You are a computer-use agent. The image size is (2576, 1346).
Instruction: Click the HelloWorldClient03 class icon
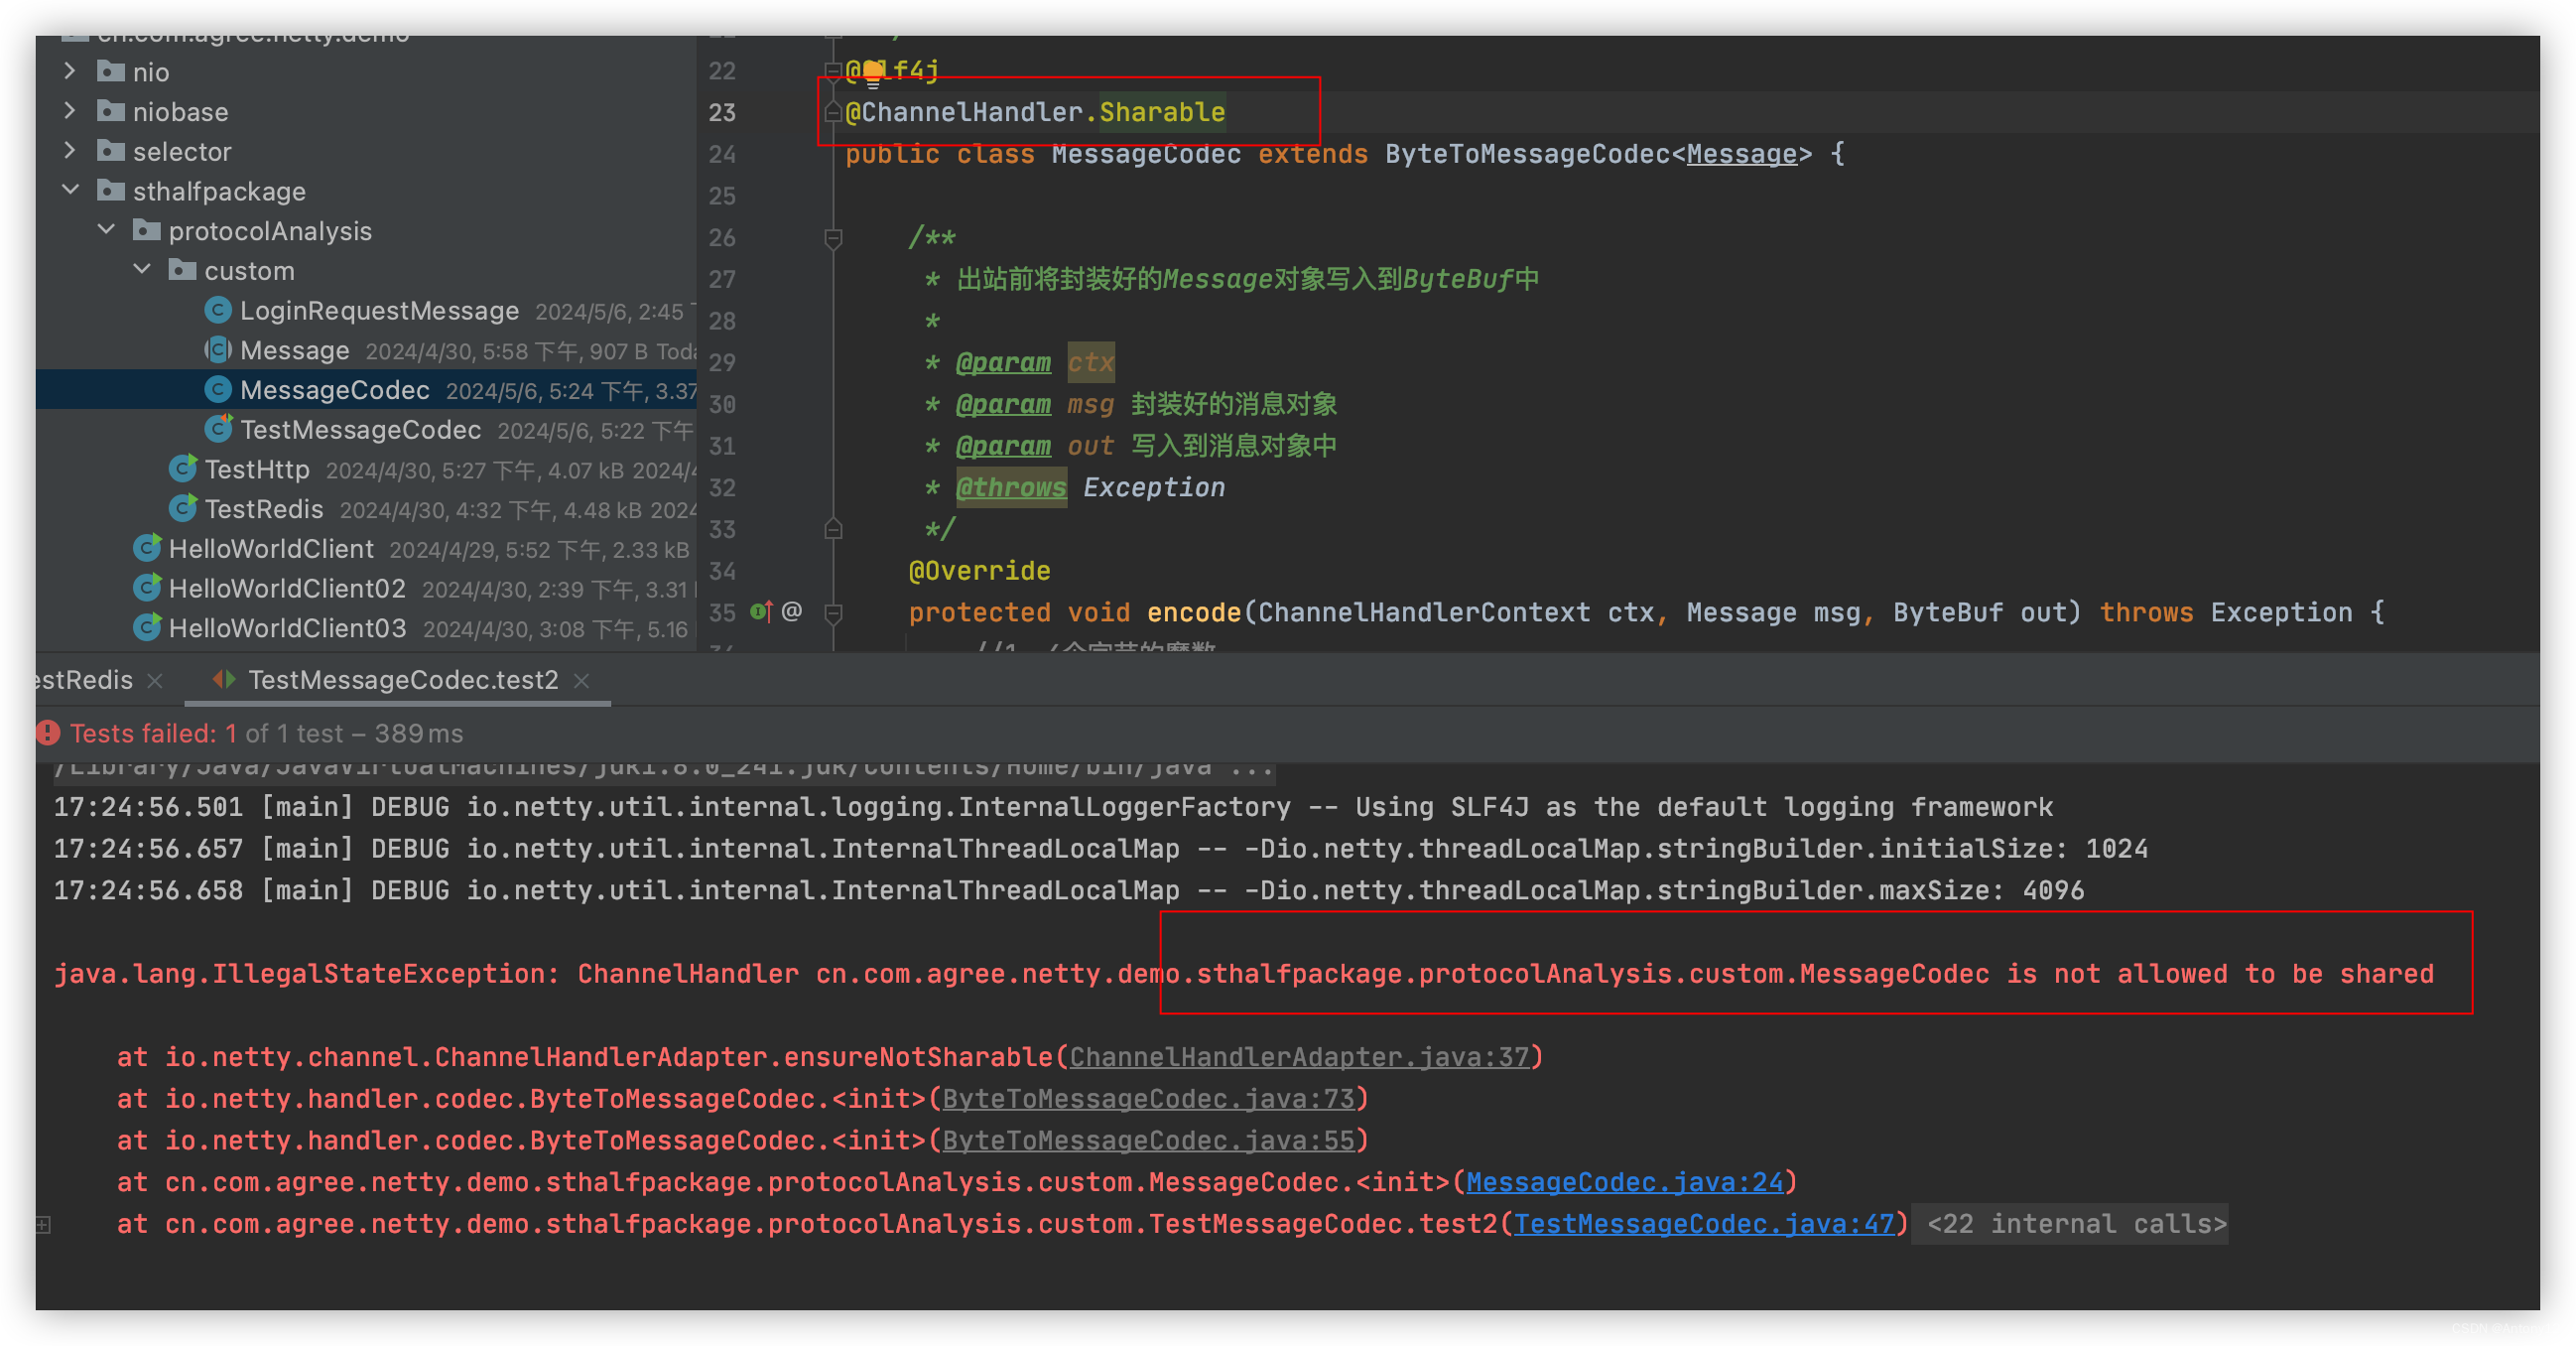[147, 628]
